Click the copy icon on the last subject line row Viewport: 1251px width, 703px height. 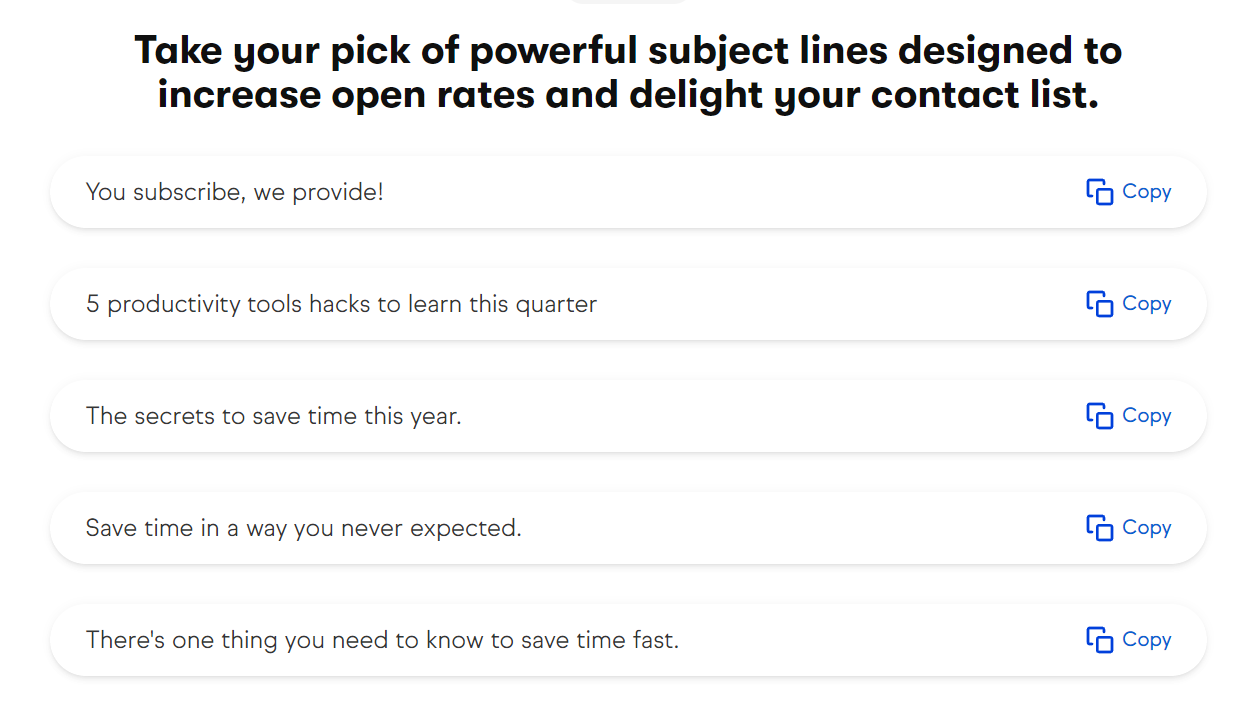(x=1097, y=639)
